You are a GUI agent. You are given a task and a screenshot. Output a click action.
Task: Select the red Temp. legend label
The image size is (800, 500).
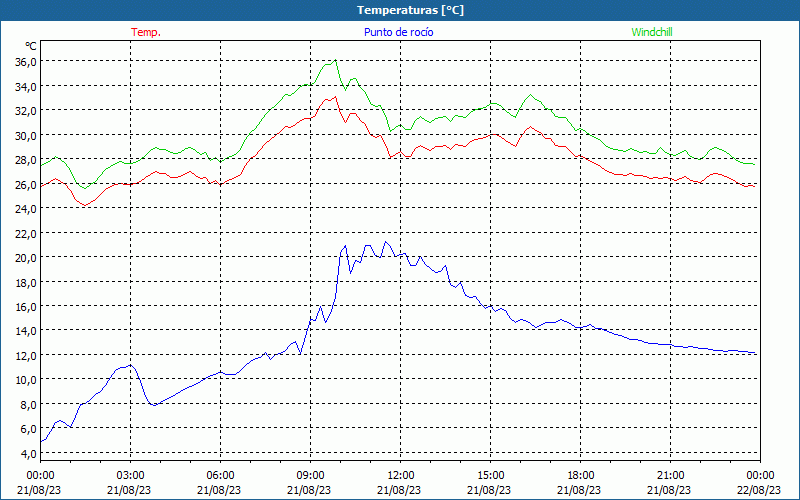click(x=146, y=32)
